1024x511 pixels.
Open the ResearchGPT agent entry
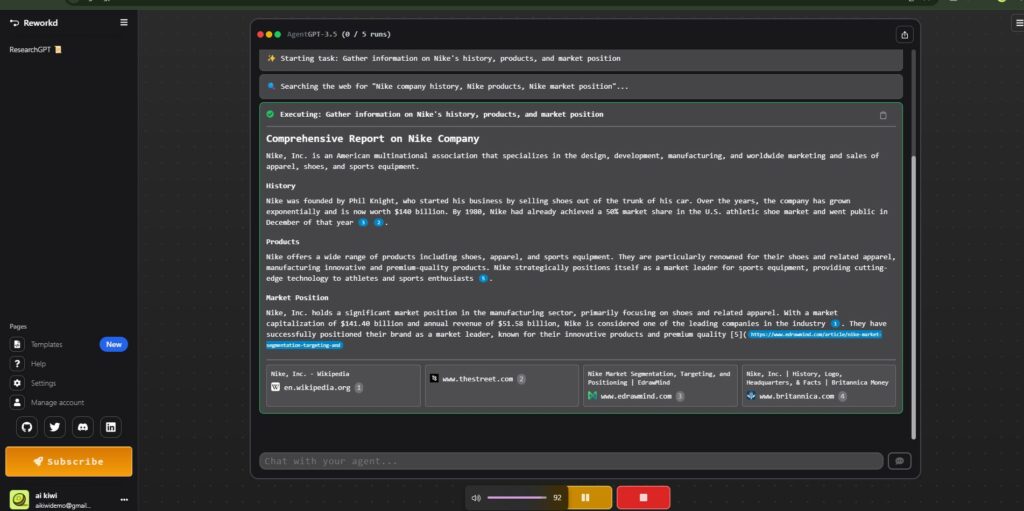pyautogui.click(x=35, y=50)
